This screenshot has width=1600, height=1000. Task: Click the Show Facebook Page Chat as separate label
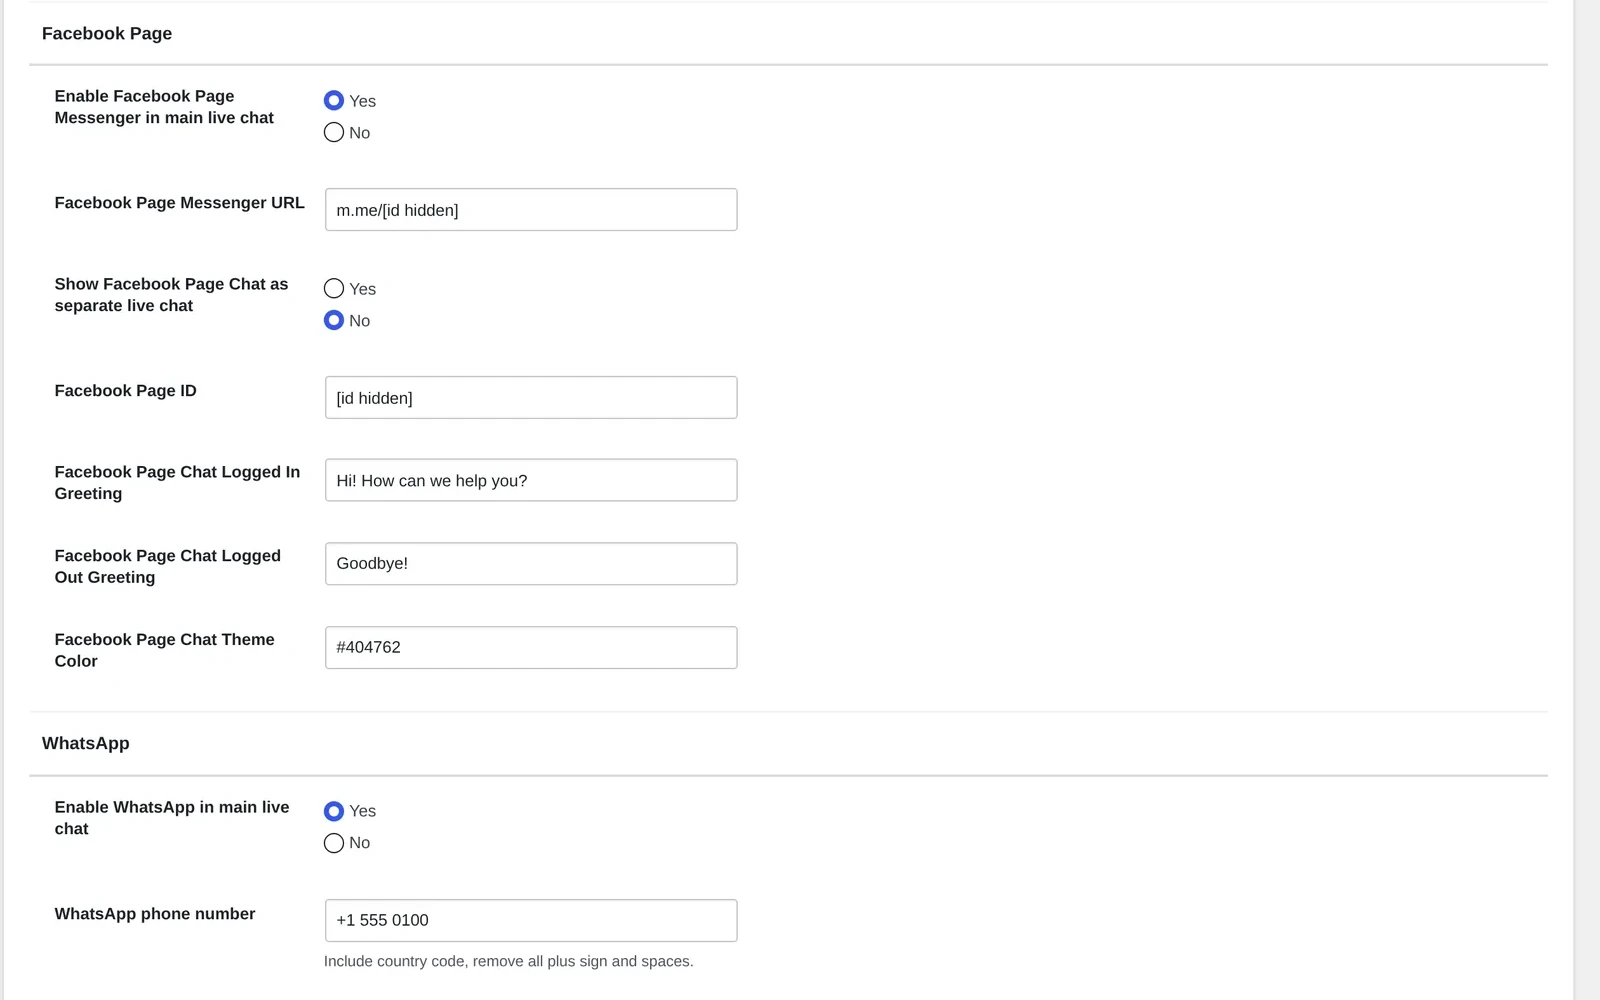coord(171,295)
